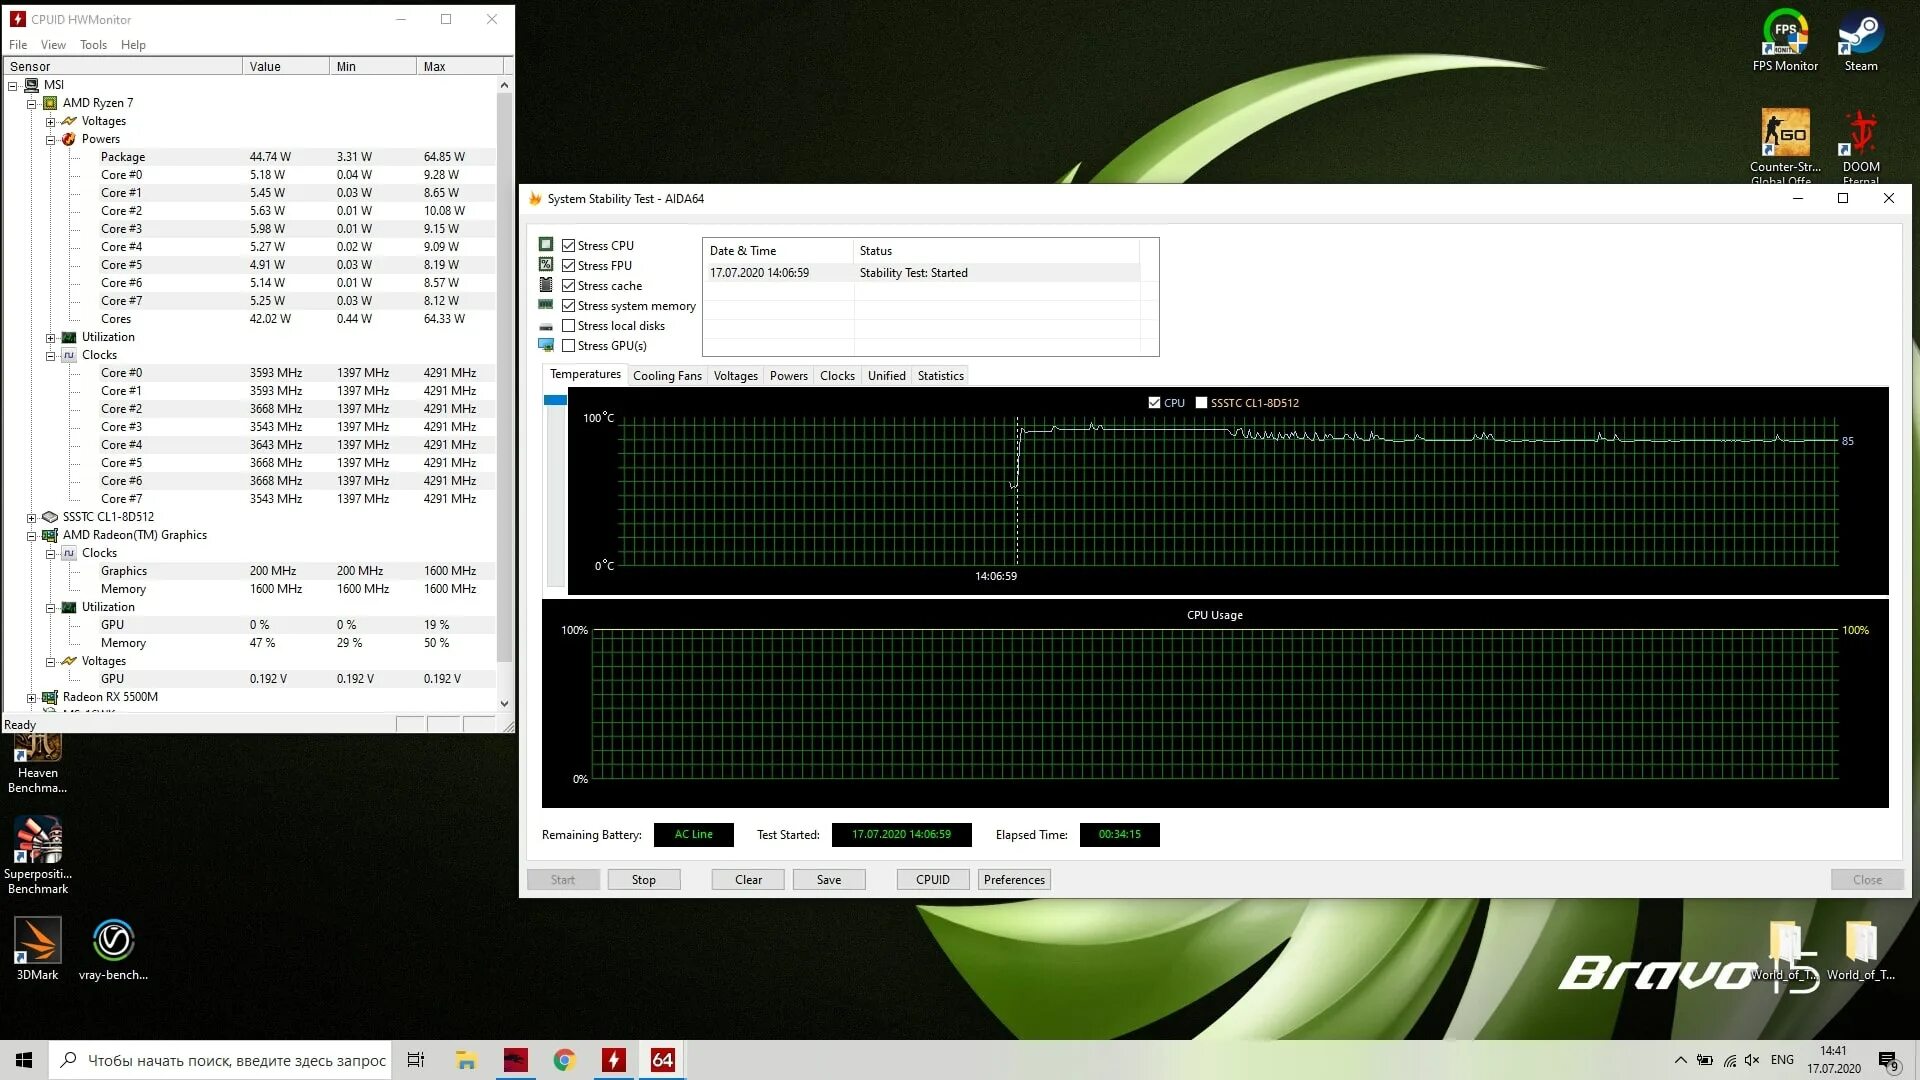Enable Stress local disks checkbox
Screen dimensions: 1920x1080
coord(568,326)
